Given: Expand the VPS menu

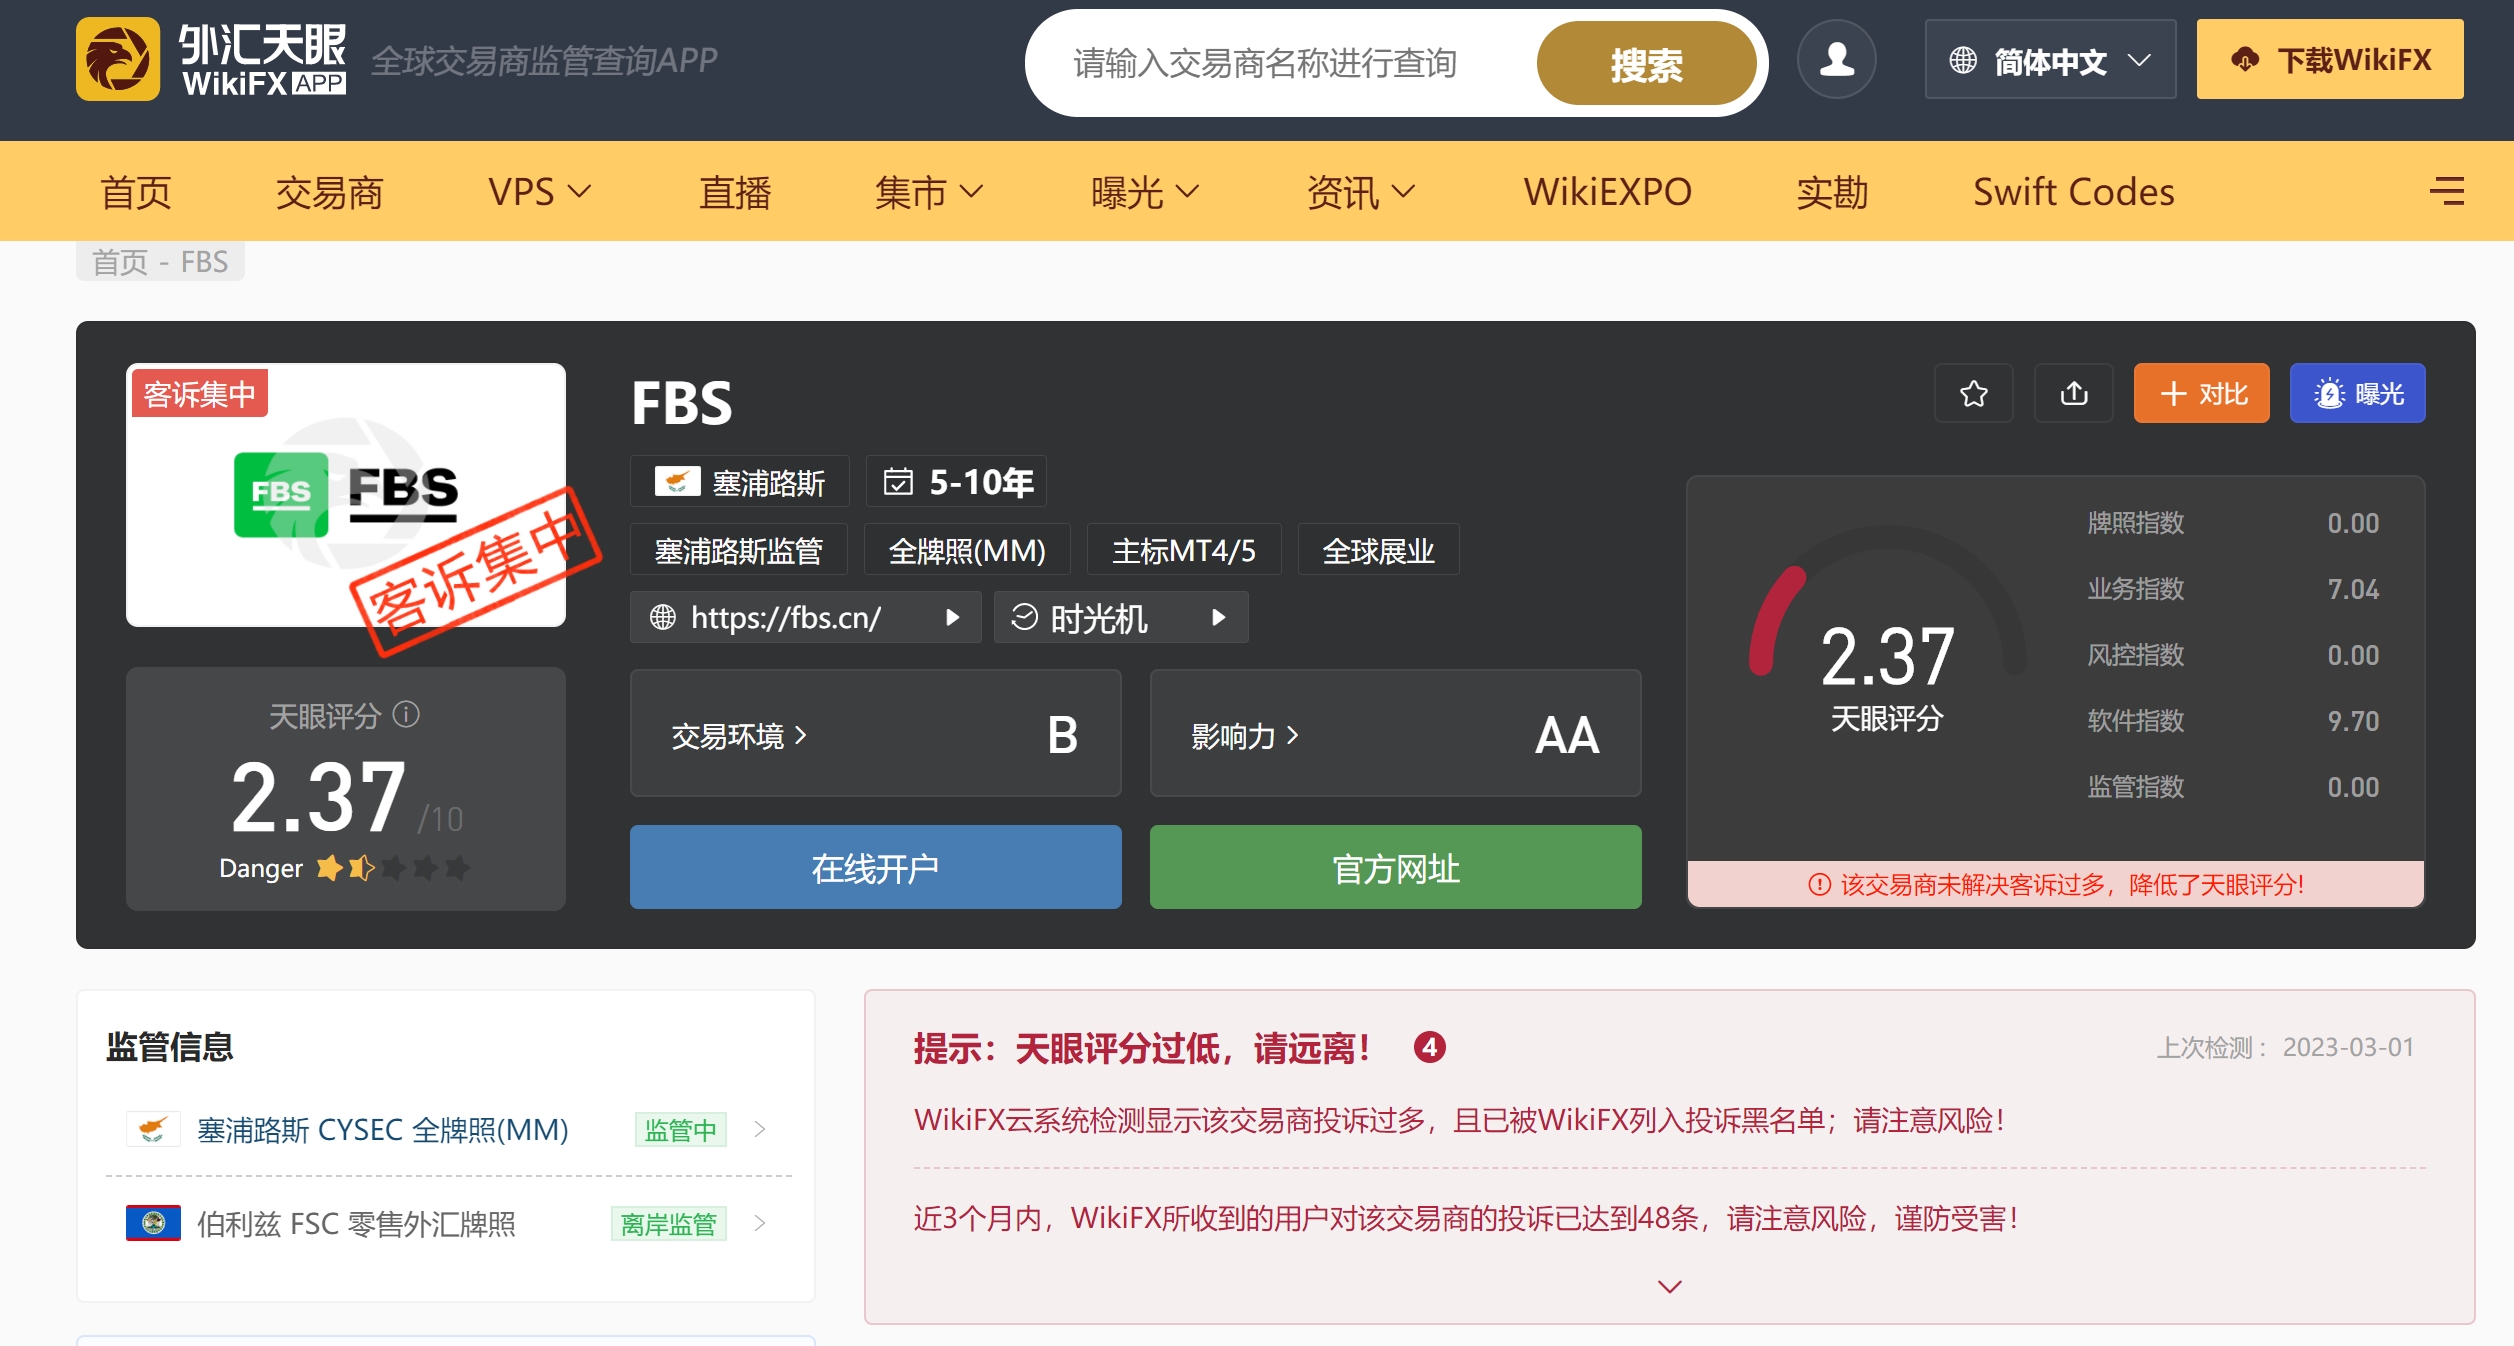Looking at the screenshot, I should point(539,191).
